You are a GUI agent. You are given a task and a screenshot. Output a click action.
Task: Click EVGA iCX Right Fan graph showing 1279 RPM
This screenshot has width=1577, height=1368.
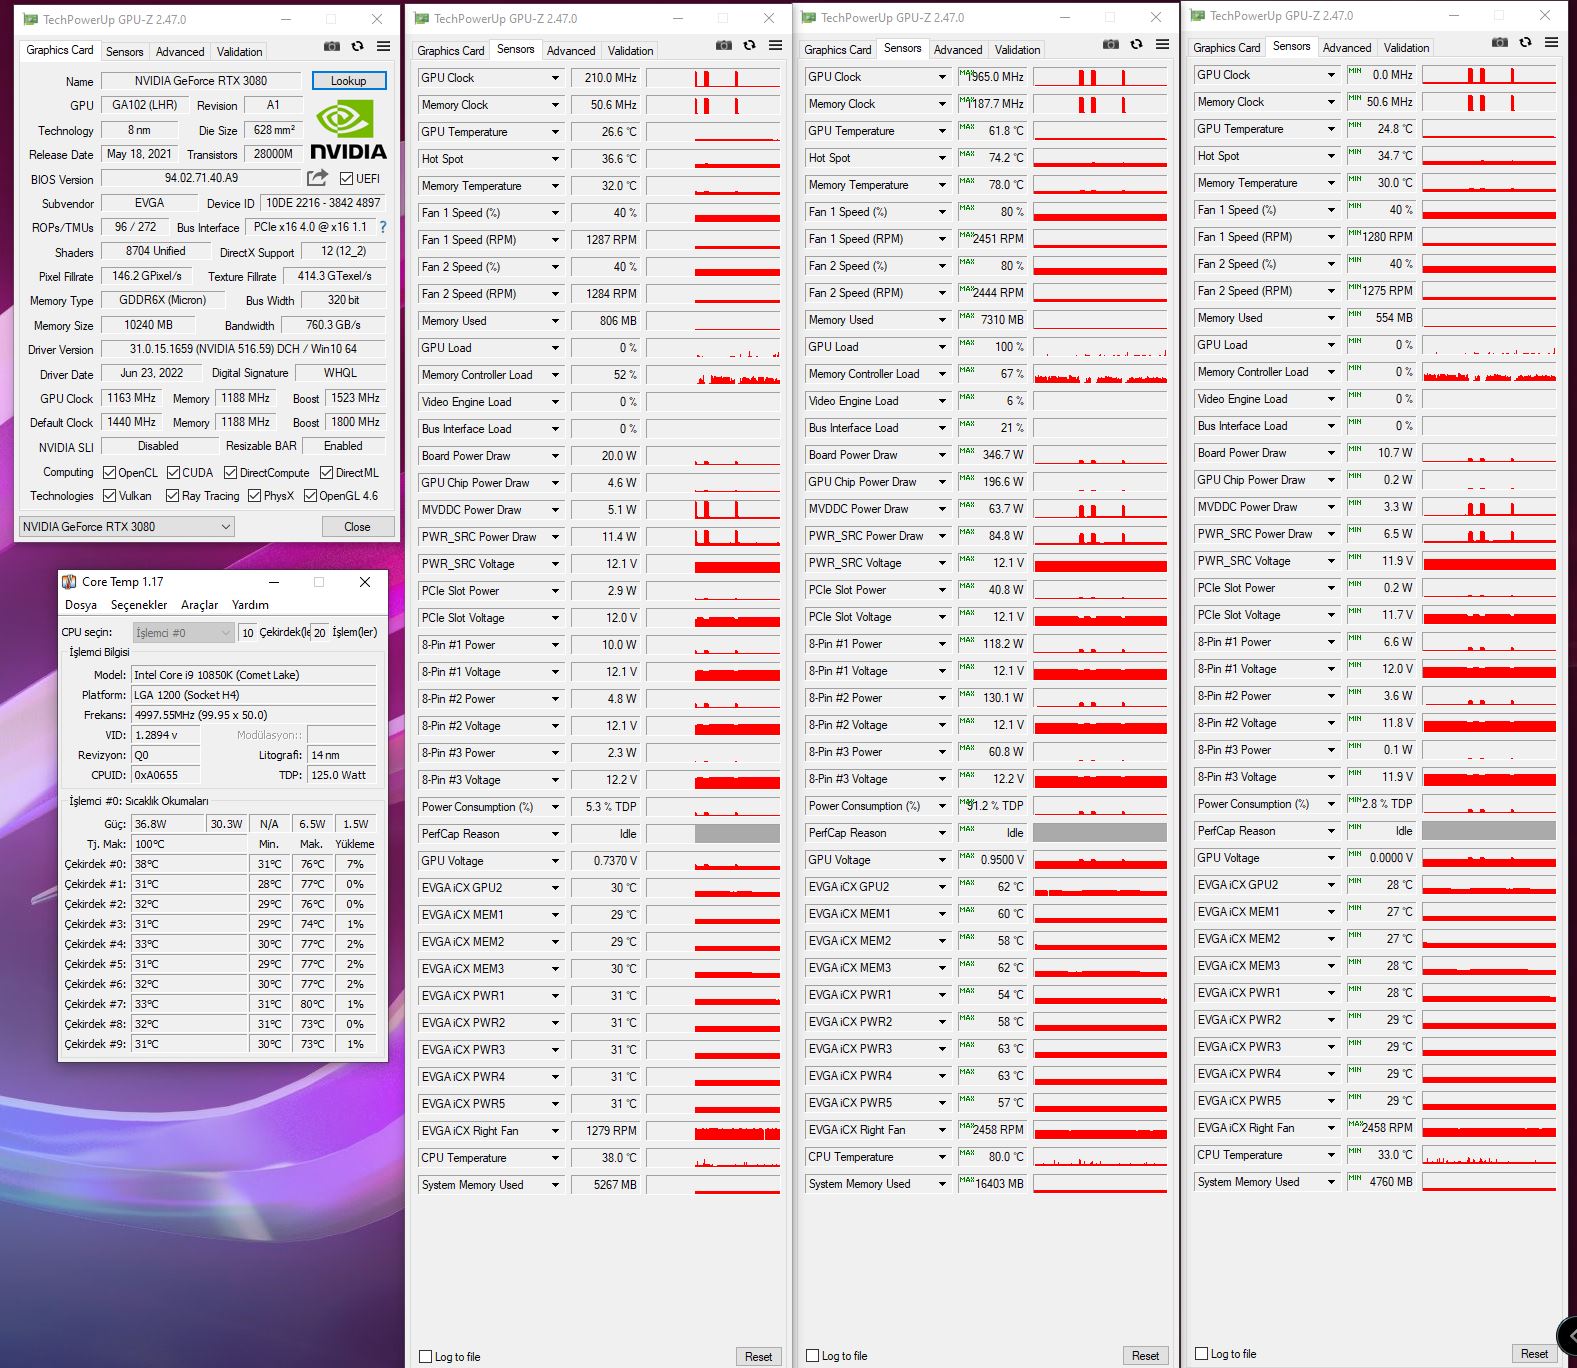[x=713, y=1131]
